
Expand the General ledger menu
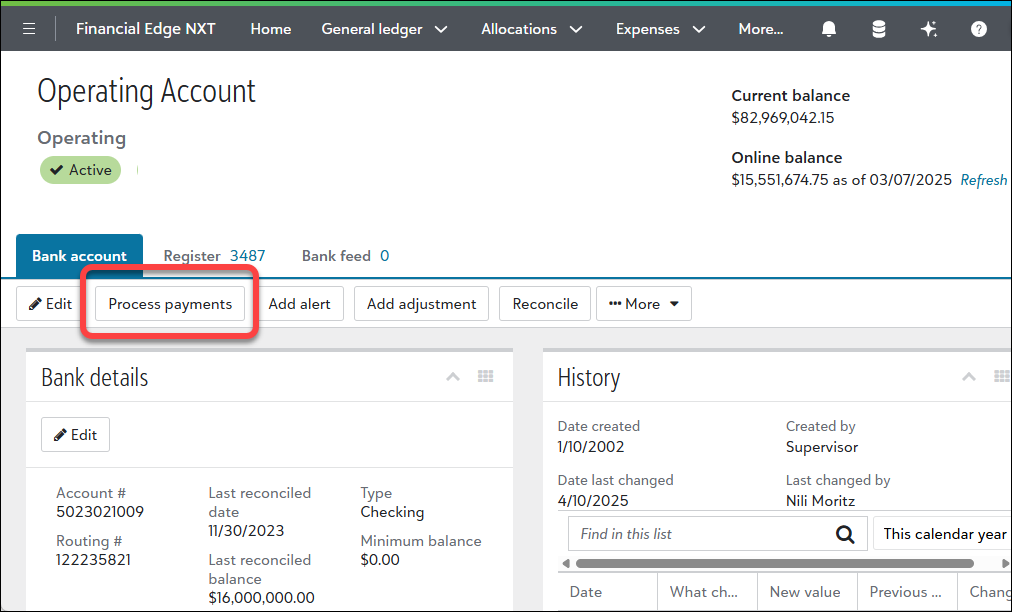coord(383,29)
